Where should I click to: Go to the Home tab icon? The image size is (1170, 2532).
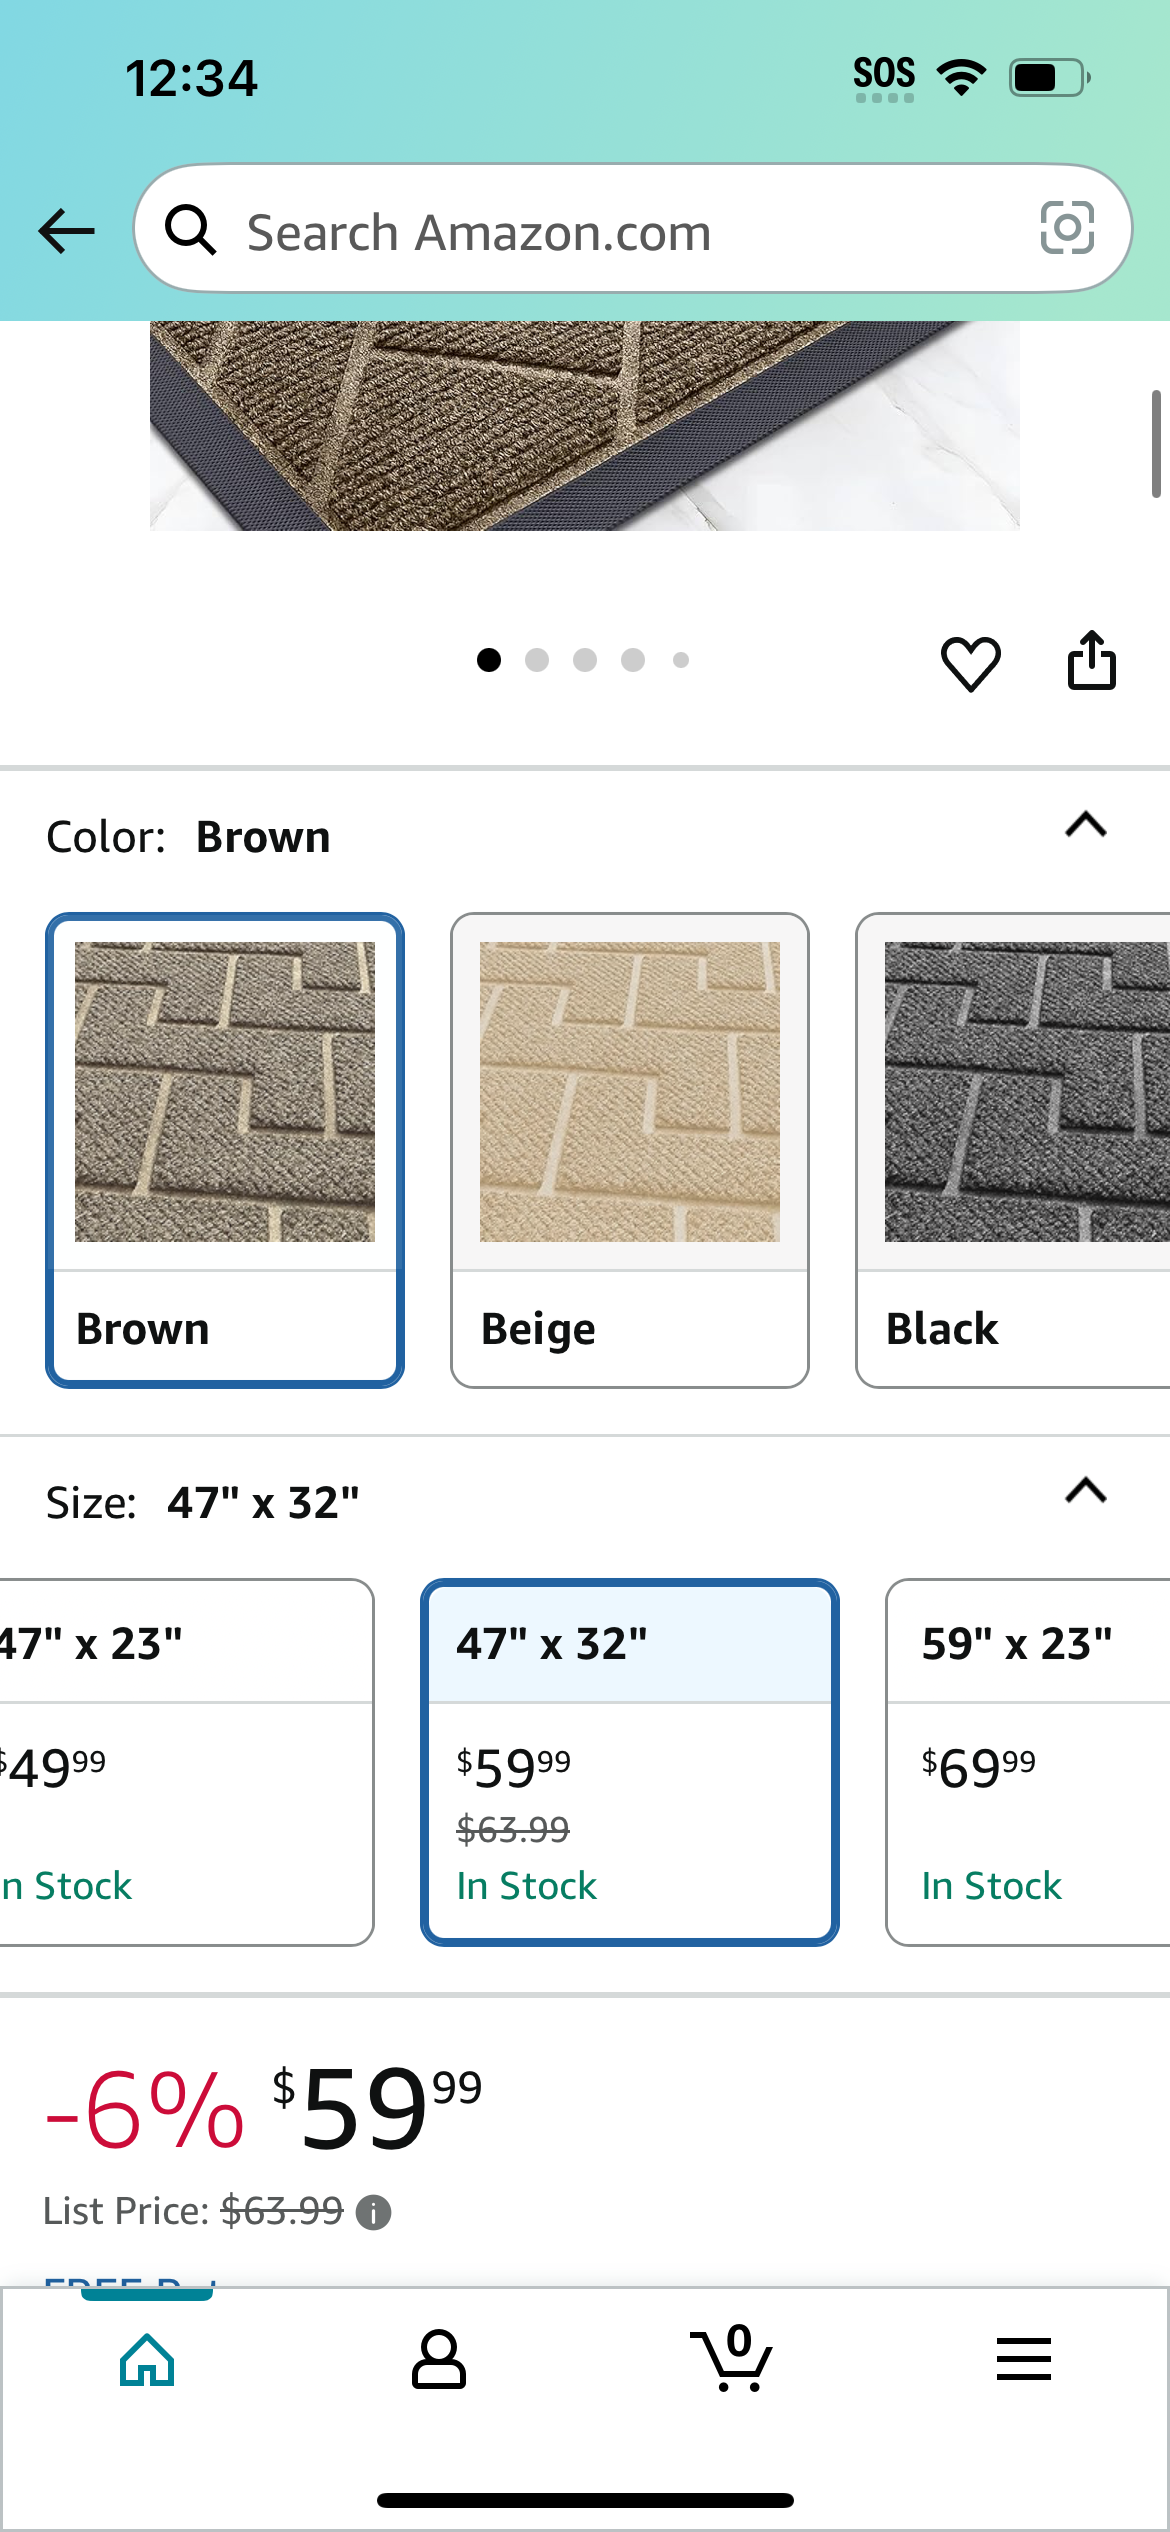click(147, 2360)
